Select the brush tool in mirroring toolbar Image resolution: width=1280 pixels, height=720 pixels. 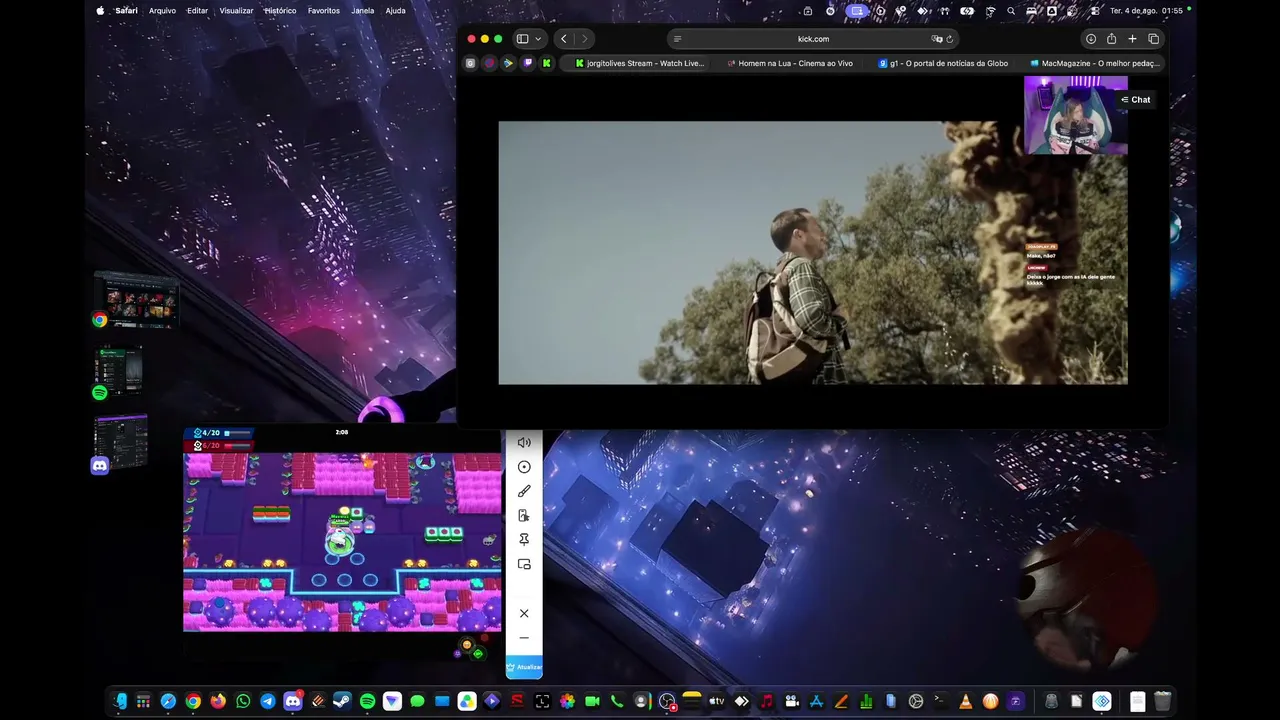(x=524, y=491)
